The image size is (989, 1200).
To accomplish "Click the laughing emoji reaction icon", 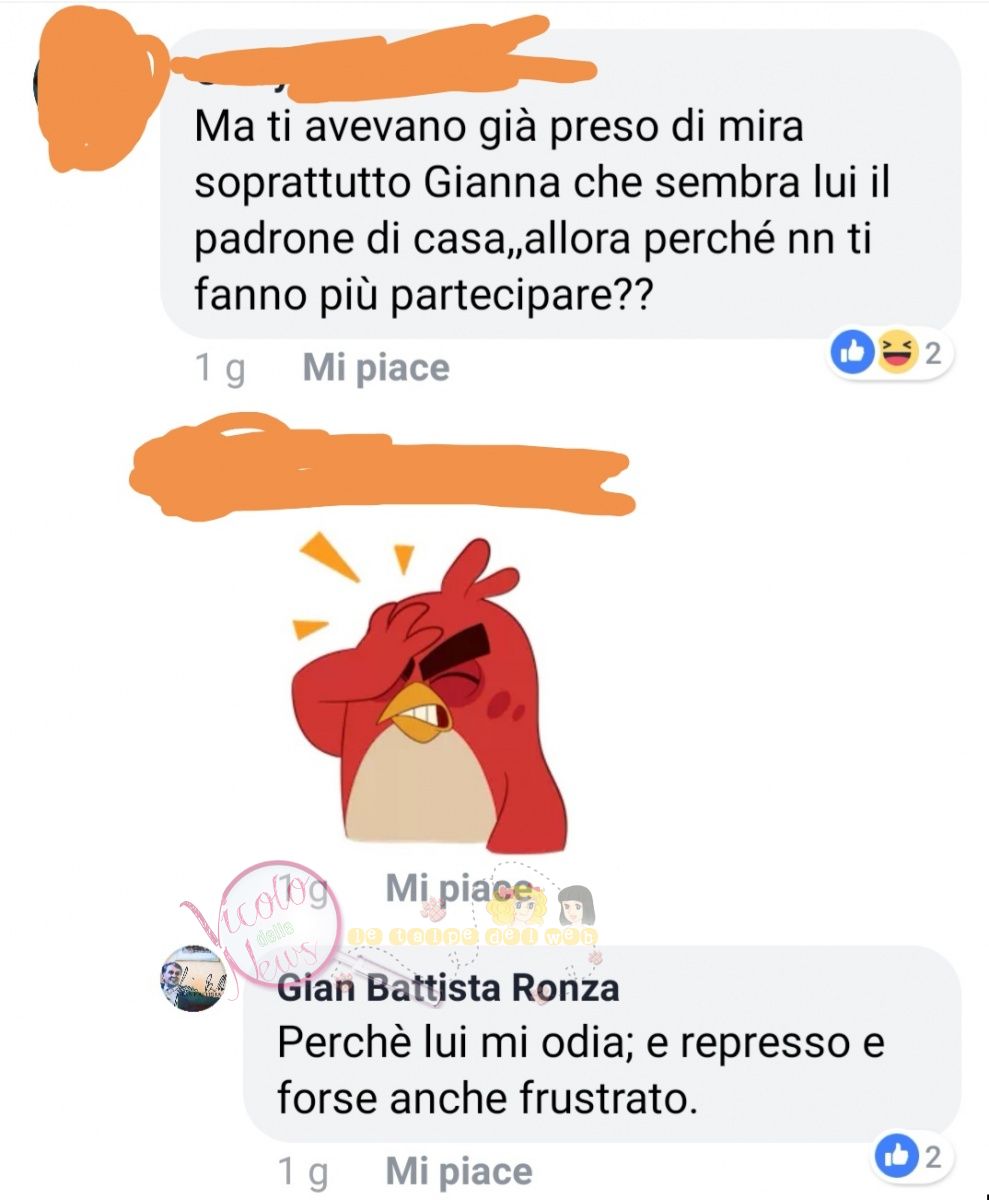I will (x=895, y=351).
